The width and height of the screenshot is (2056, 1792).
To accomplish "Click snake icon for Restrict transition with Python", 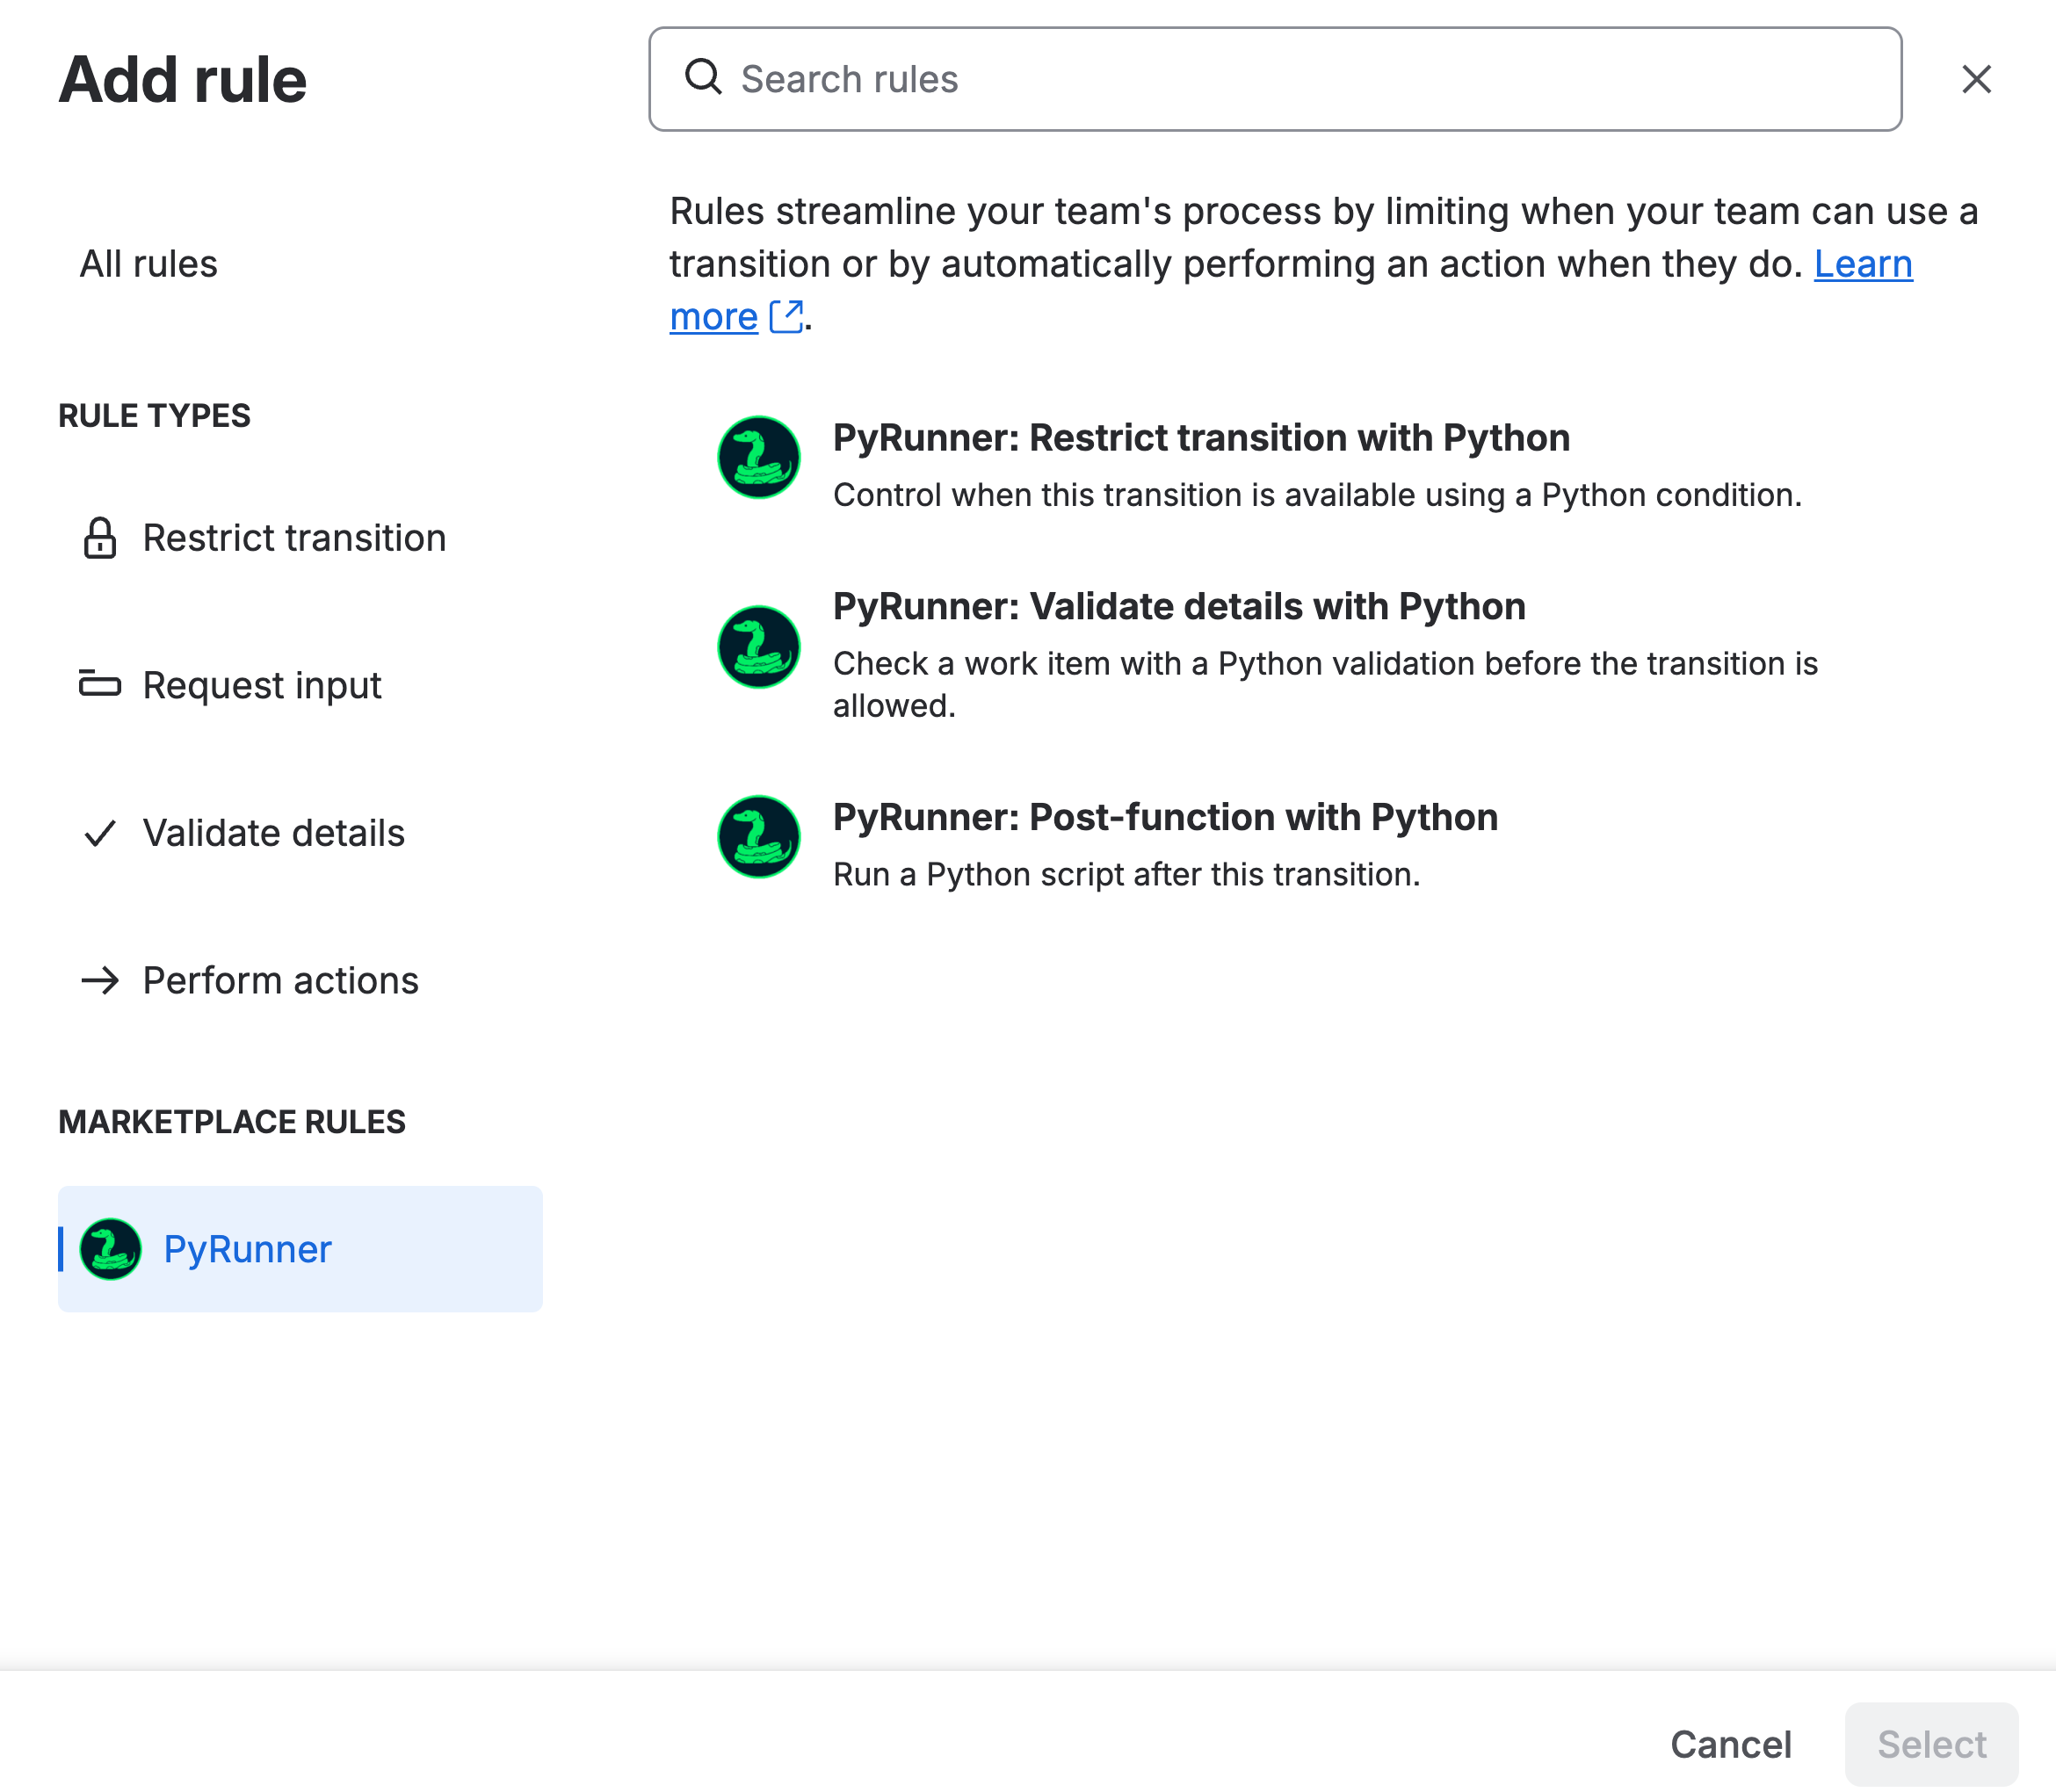I will (759, 458).
